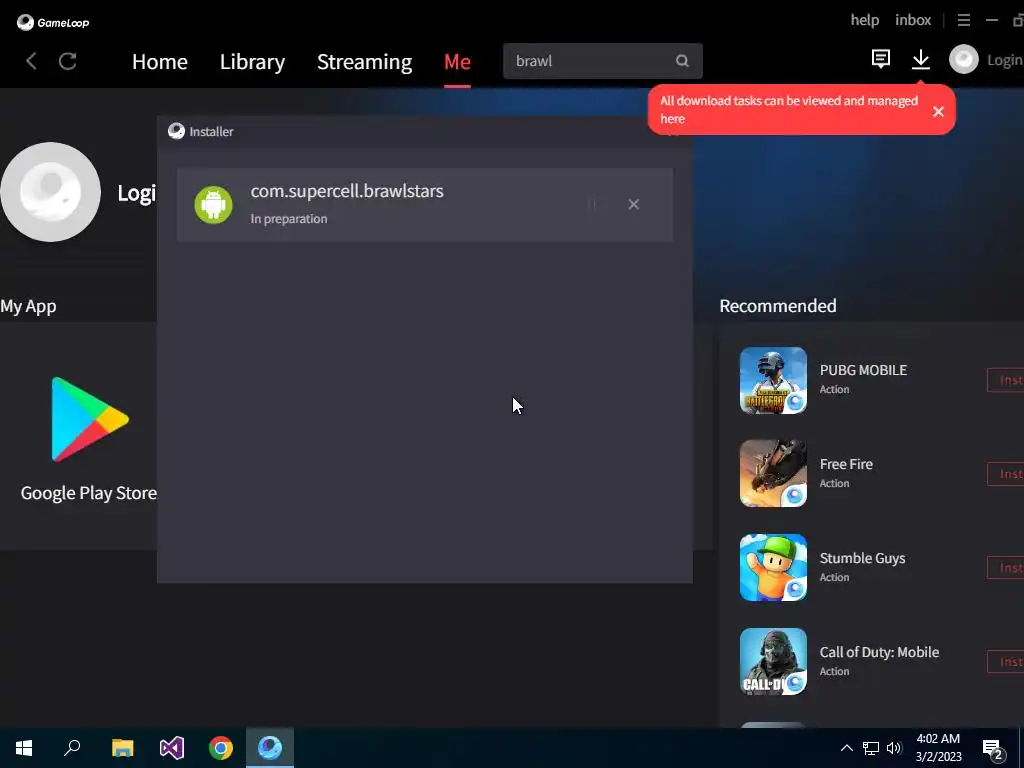1024x768 pixels.
Task: Select the Me tab
Action: point(457,61)
